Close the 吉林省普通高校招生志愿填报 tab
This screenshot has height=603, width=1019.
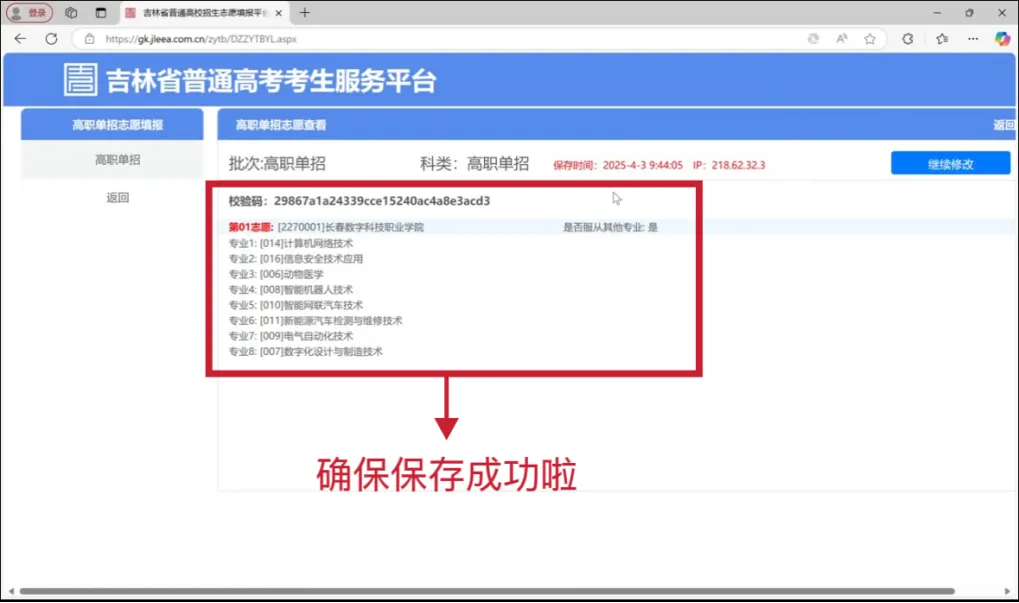point(279,13)
